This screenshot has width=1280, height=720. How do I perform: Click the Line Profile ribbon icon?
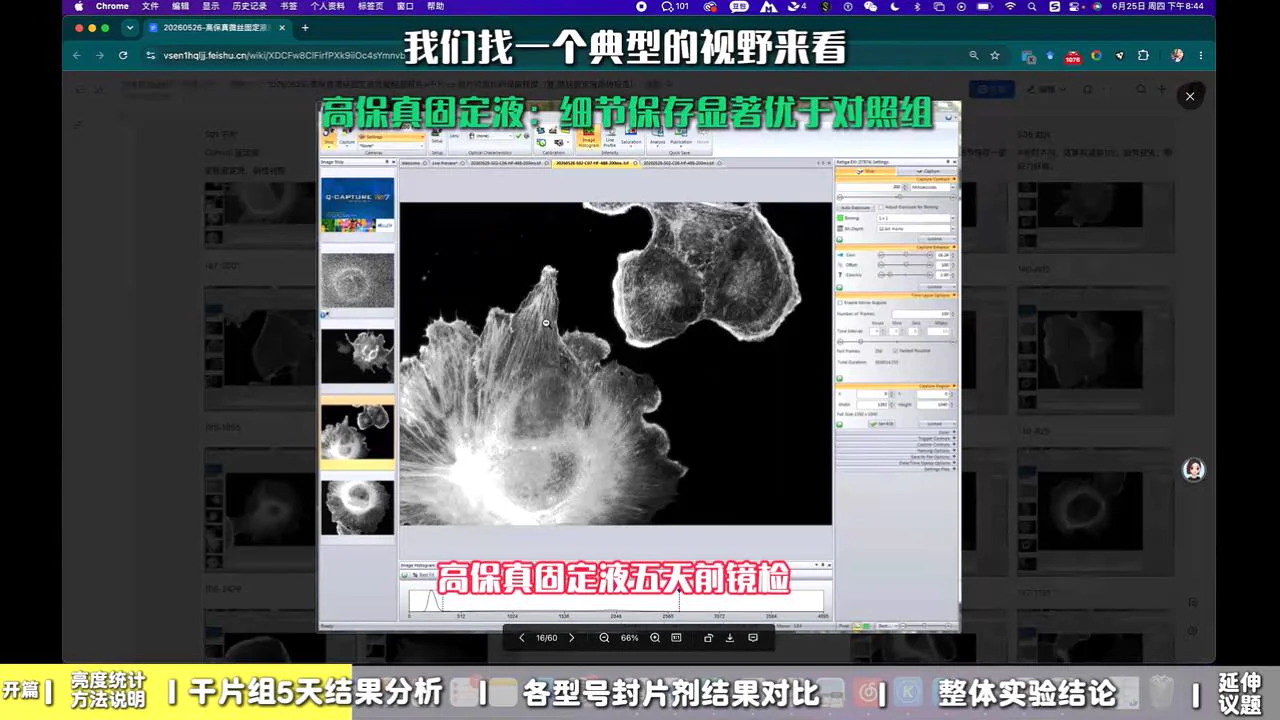coord(610,138)
